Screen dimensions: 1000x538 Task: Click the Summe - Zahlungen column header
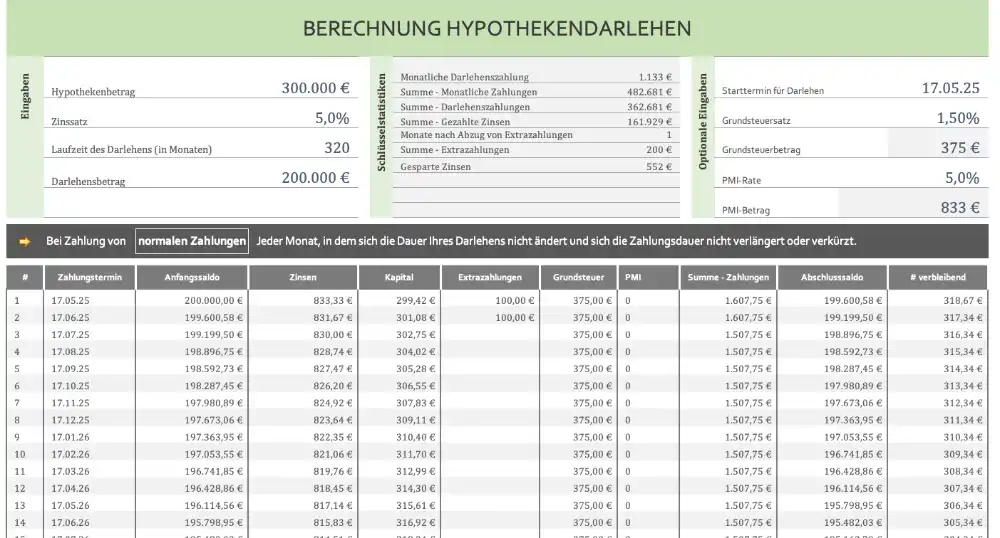pos(728,277)
